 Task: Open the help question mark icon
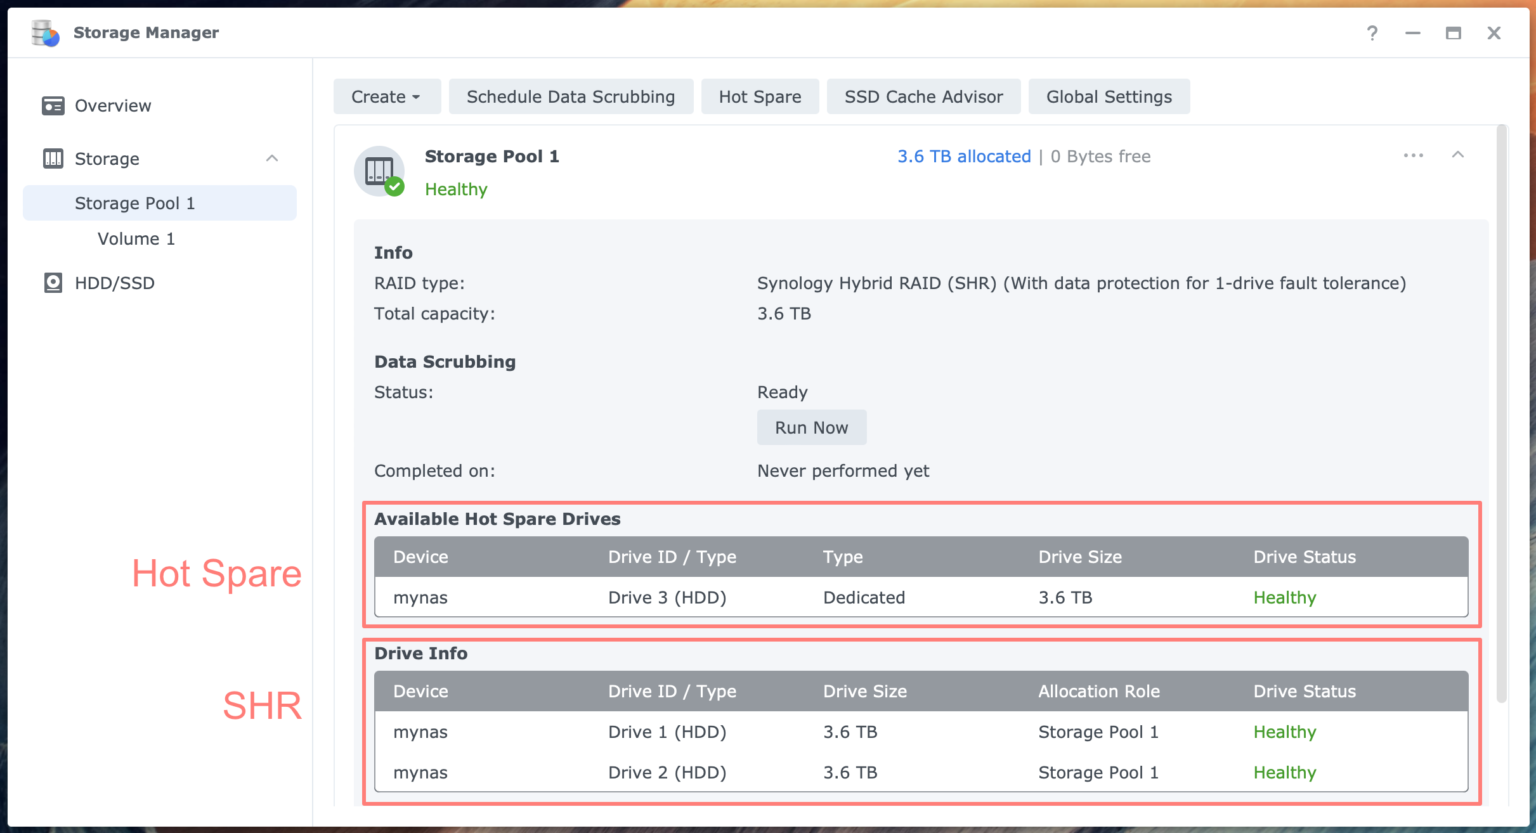tap(1372, 33)
